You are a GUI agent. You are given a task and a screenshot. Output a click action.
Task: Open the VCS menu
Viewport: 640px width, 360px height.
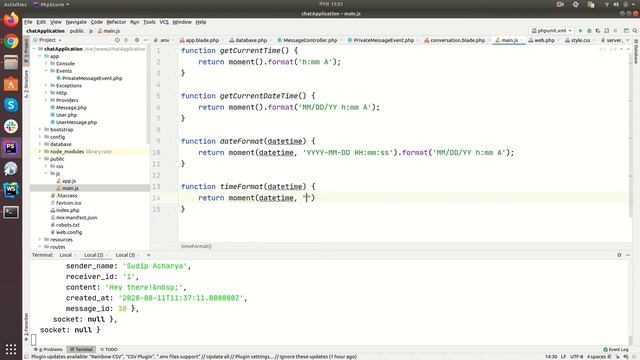click(x=164, y=22)
